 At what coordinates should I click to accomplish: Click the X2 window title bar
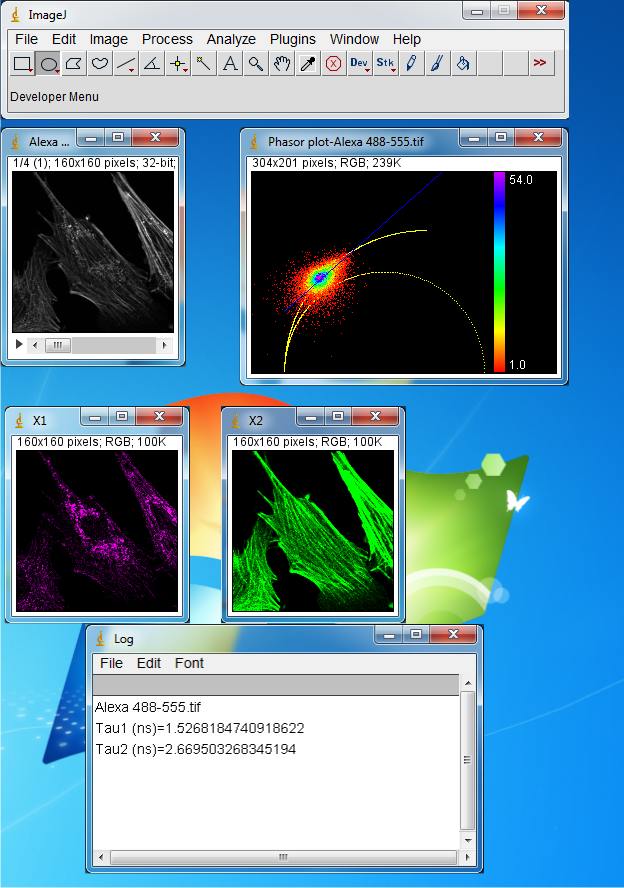256,421
